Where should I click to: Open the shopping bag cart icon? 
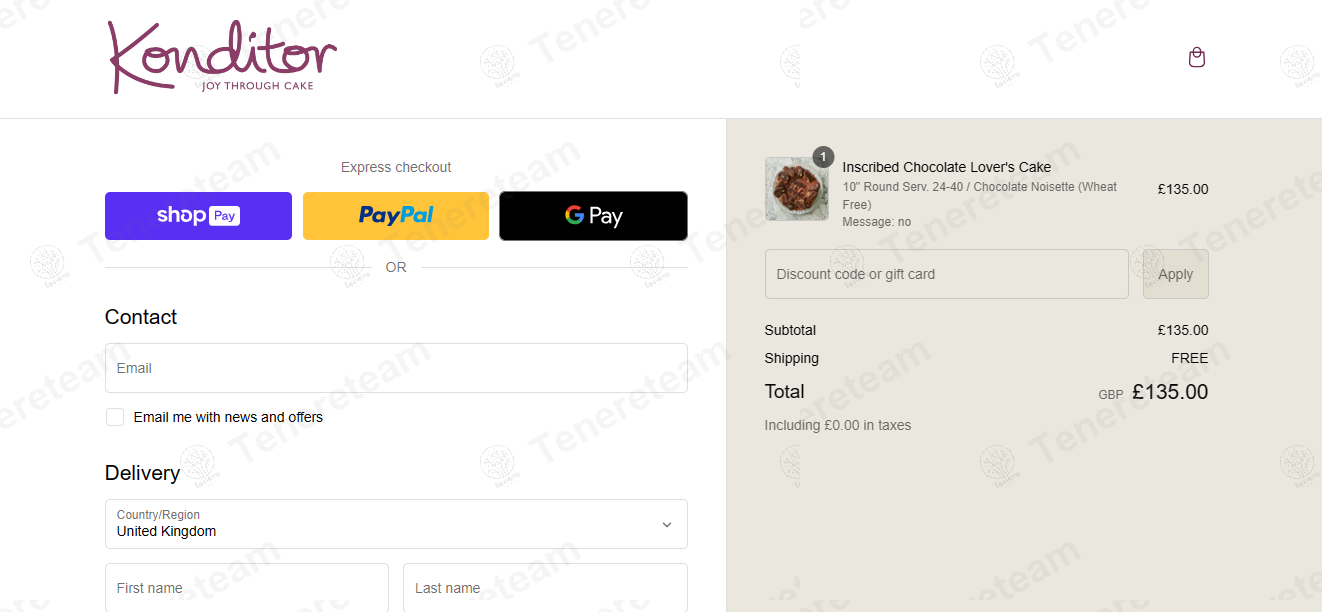1196,57
